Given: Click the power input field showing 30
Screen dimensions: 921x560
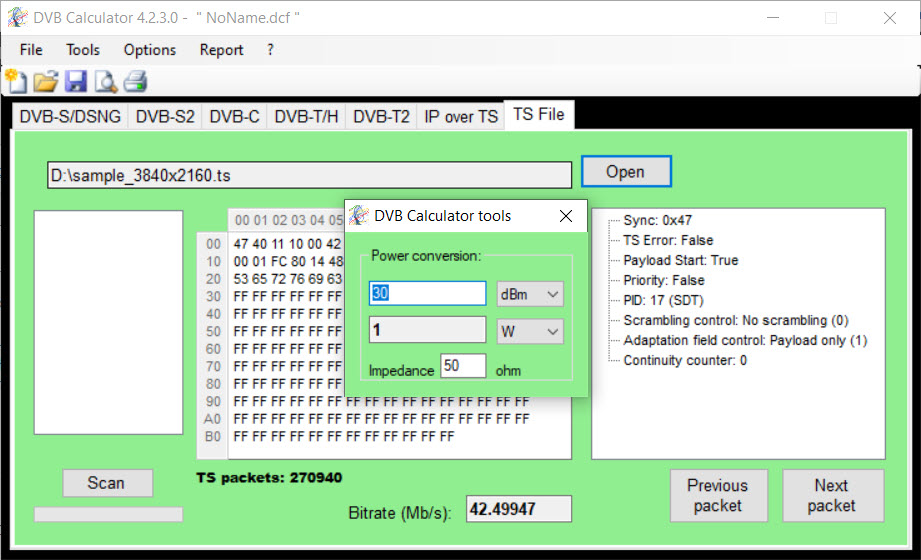Looking at the screenshot, I should [x=428, y=293].
